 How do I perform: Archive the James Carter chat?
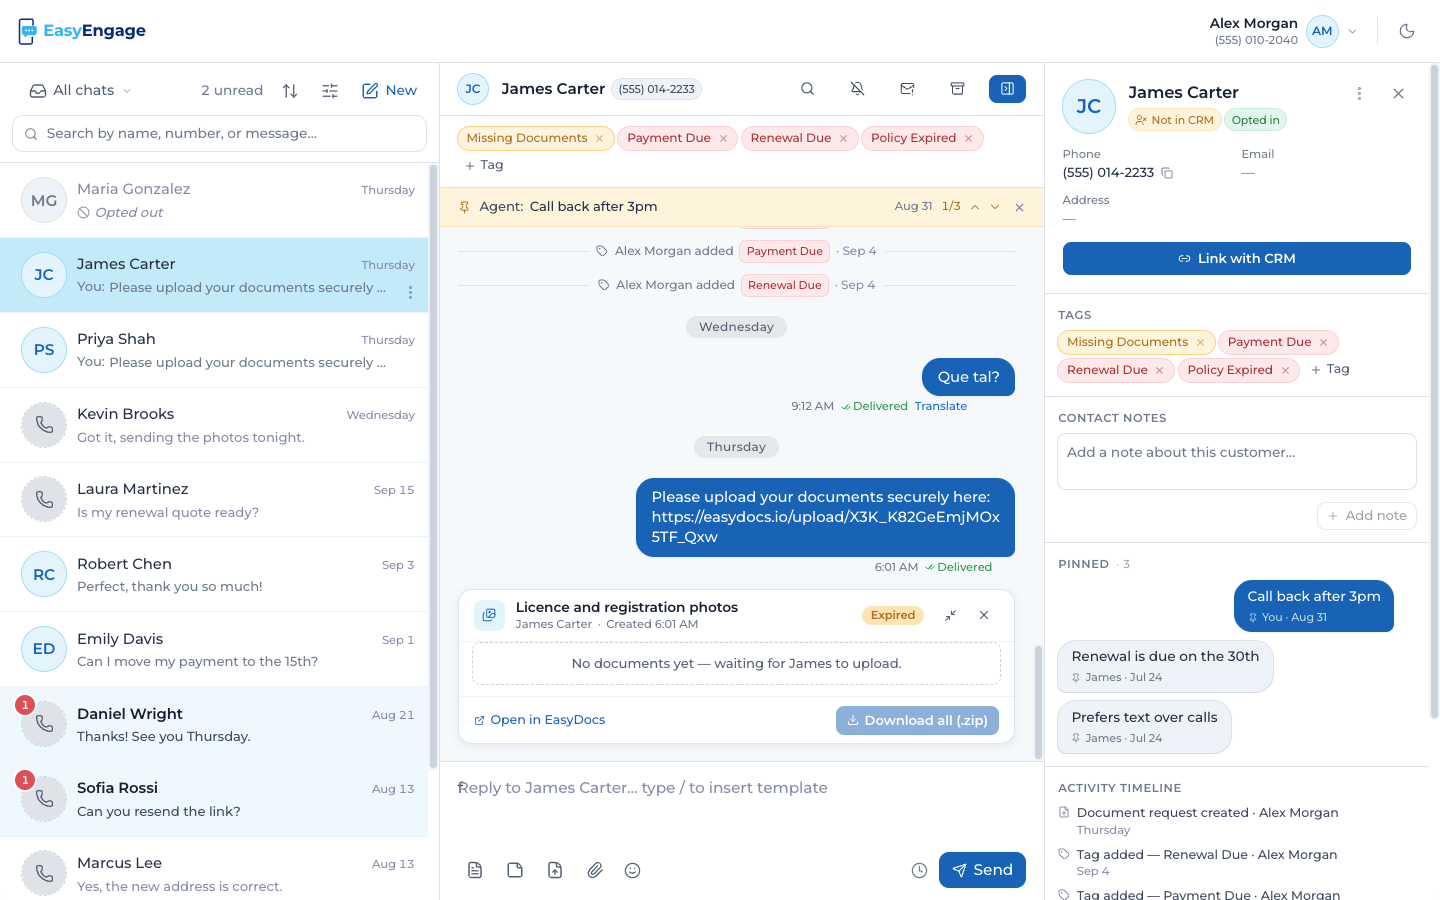[957, 89]
